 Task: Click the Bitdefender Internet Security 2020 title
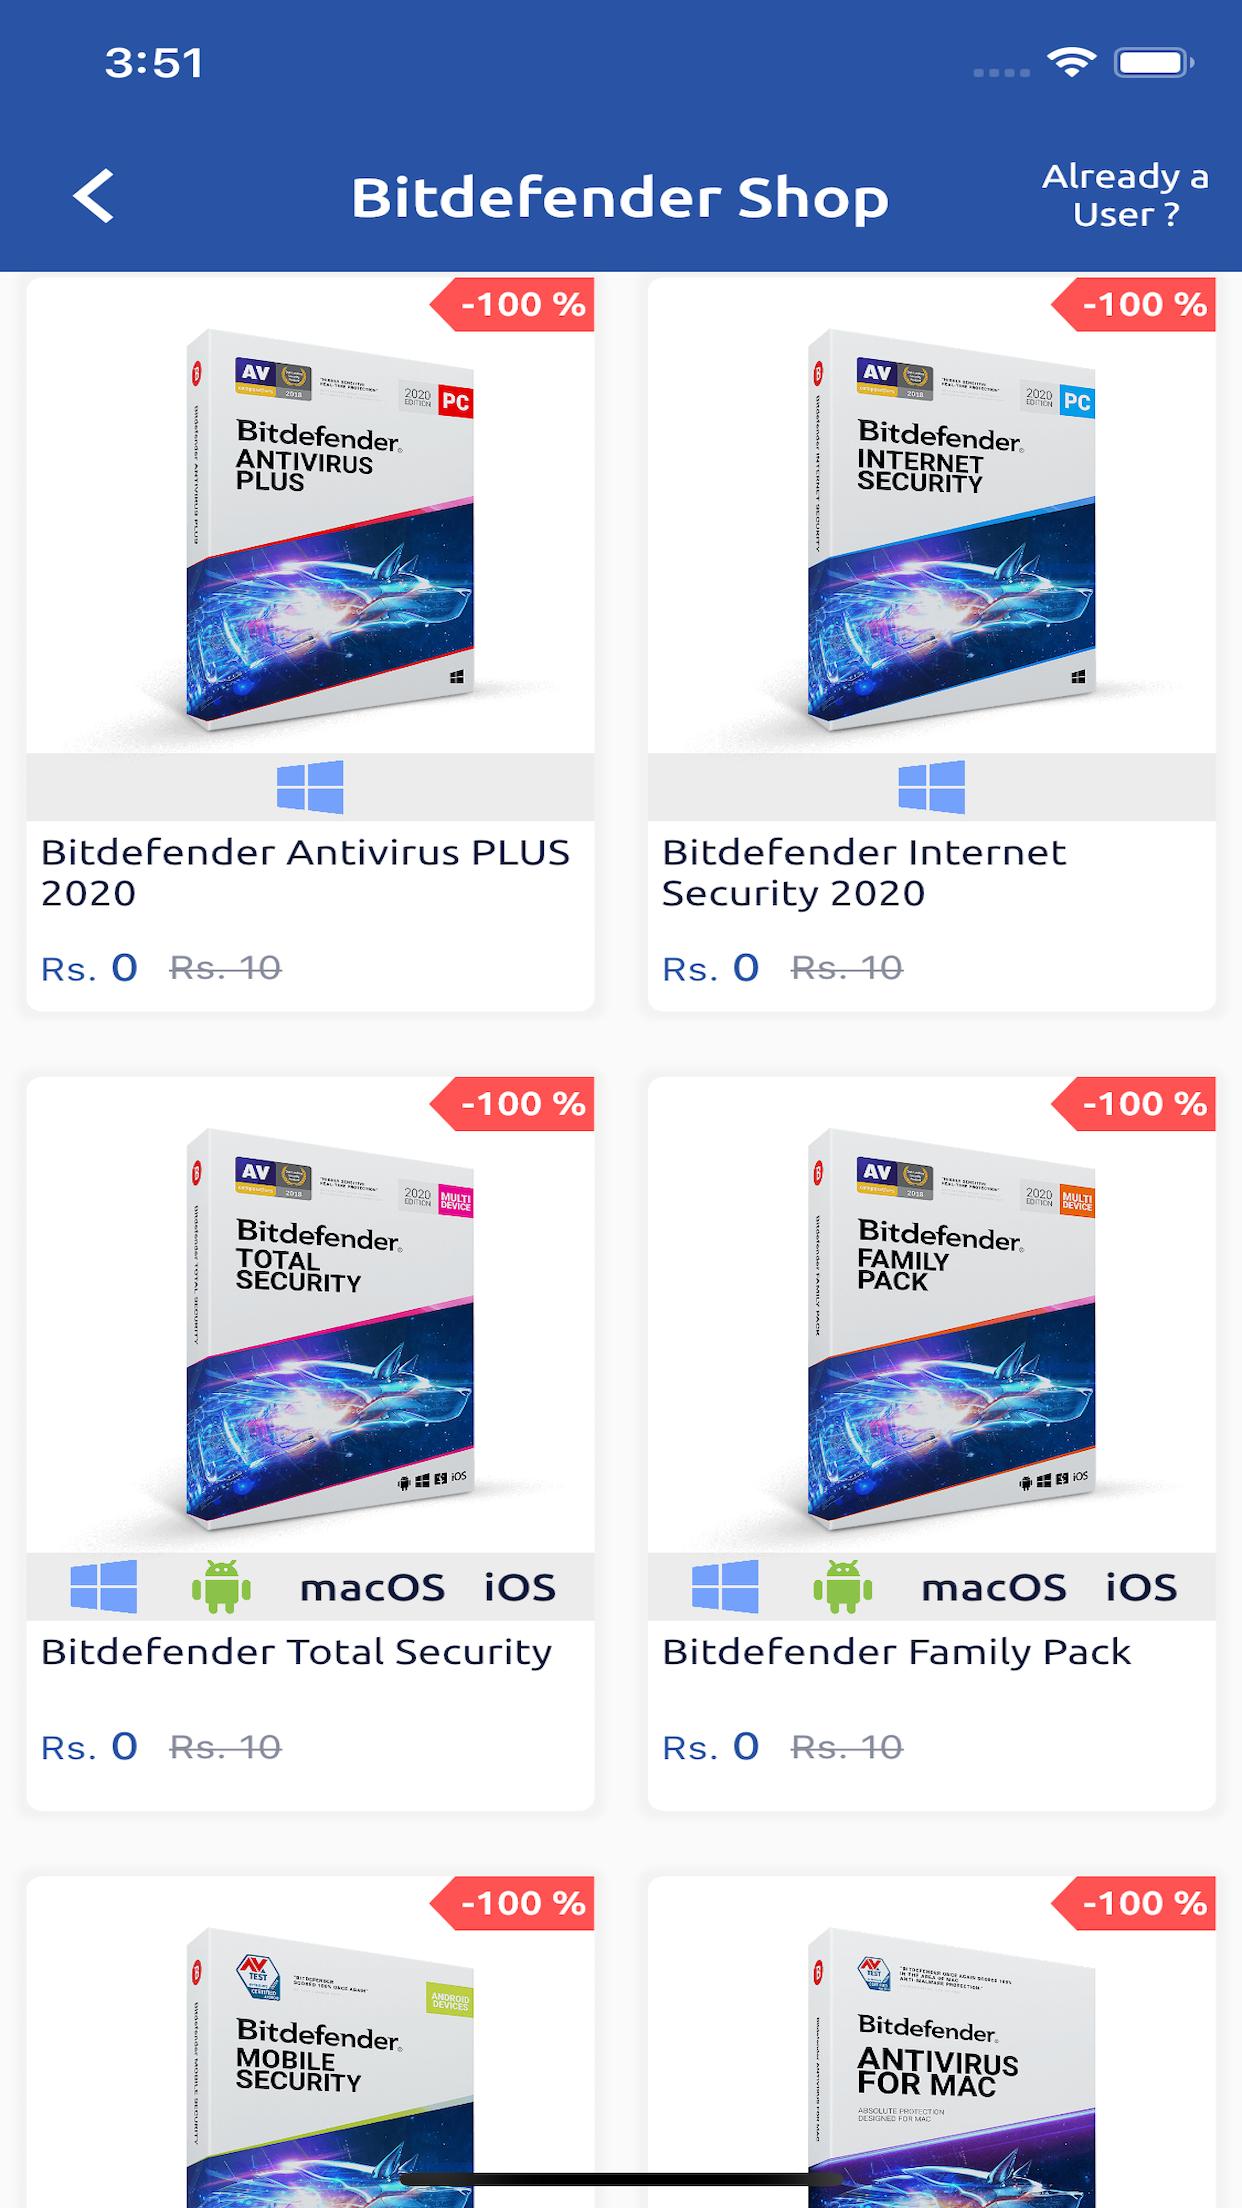pos(864,872)
